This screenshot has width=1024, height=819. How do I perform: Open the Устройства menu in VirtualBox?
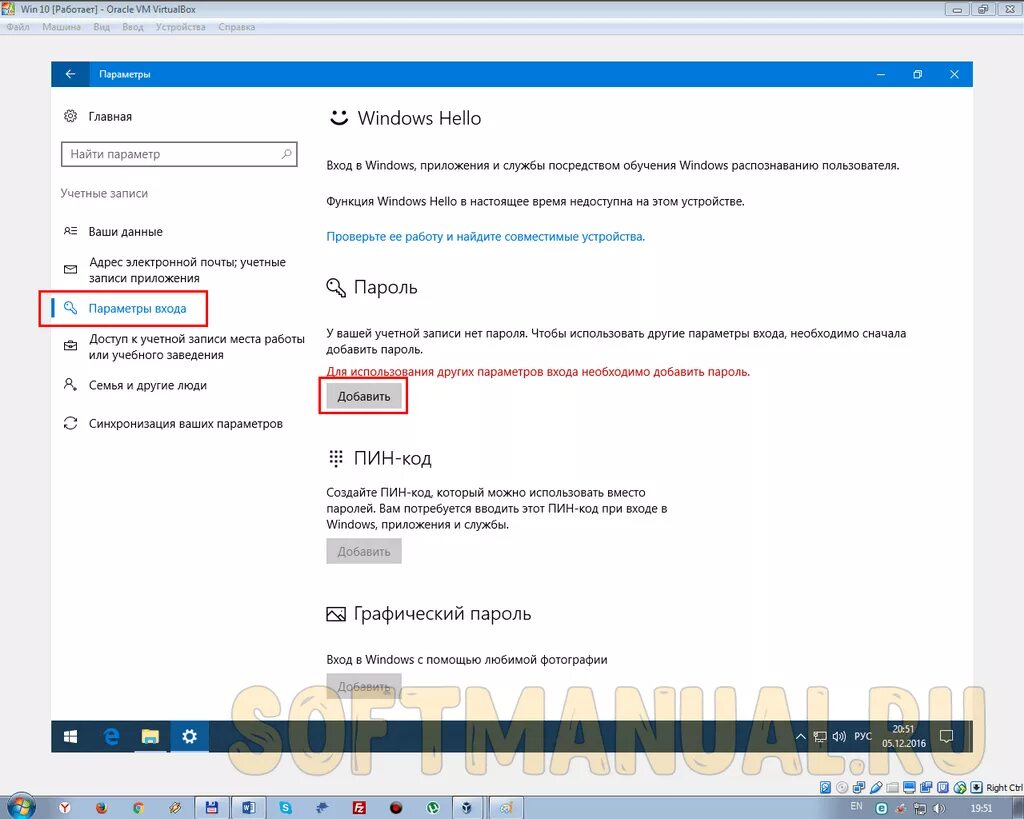tap(180, 27)
